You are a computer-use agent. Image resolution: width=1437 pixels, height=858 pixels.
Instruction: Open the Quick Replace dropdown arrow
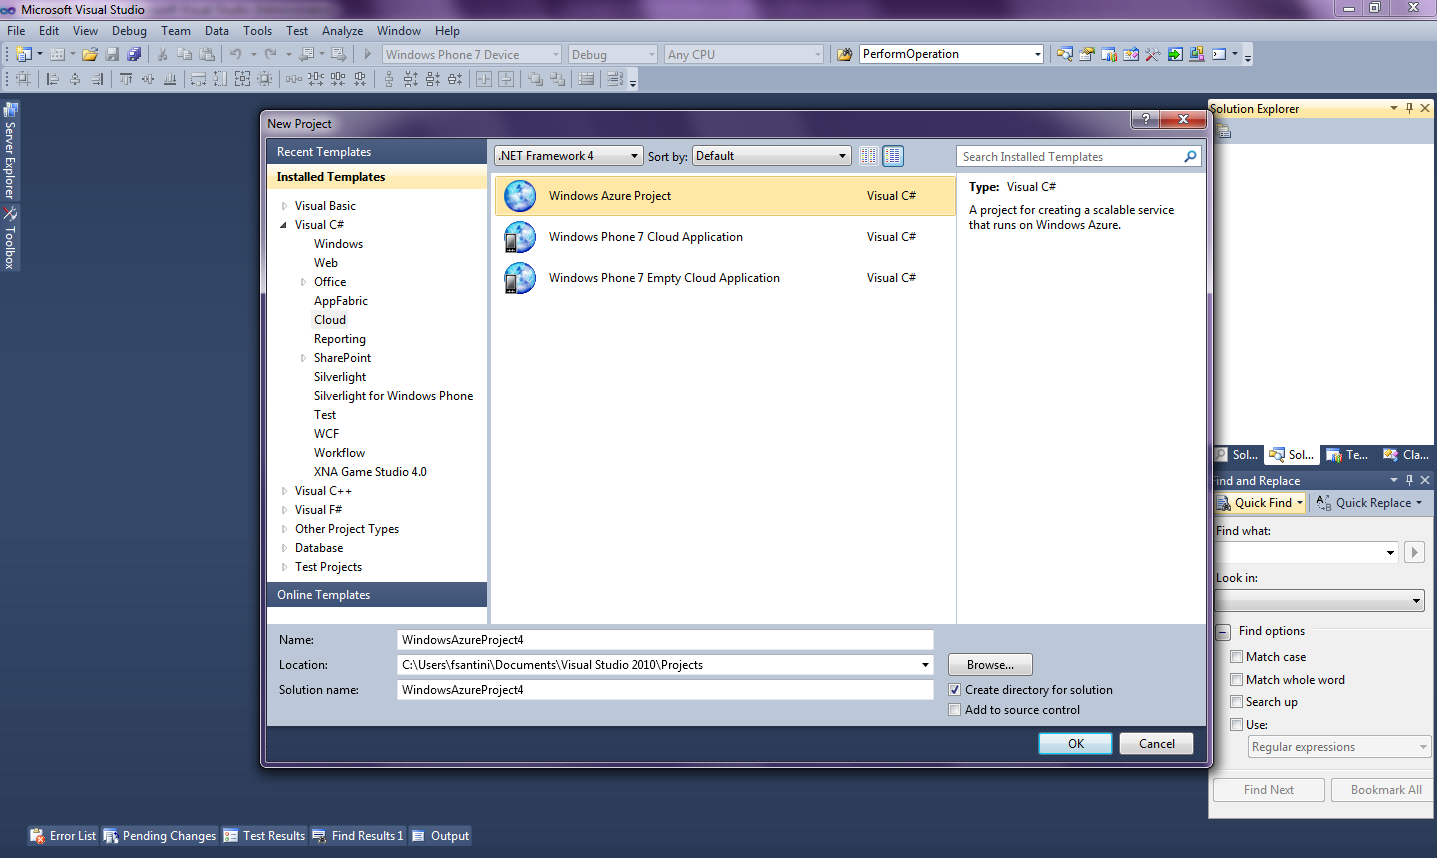[x=1418, y=503]
